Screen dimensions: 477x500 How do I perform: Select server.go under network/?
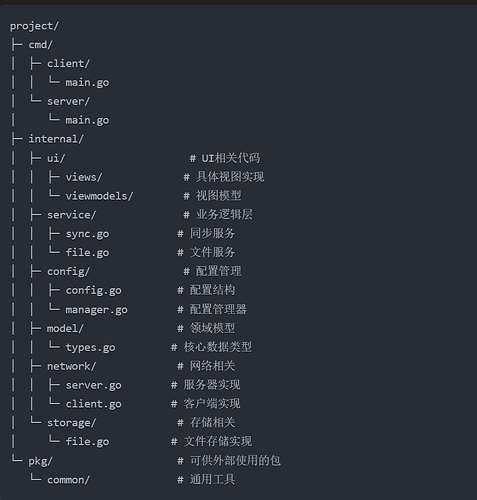(x=93, y=385)
